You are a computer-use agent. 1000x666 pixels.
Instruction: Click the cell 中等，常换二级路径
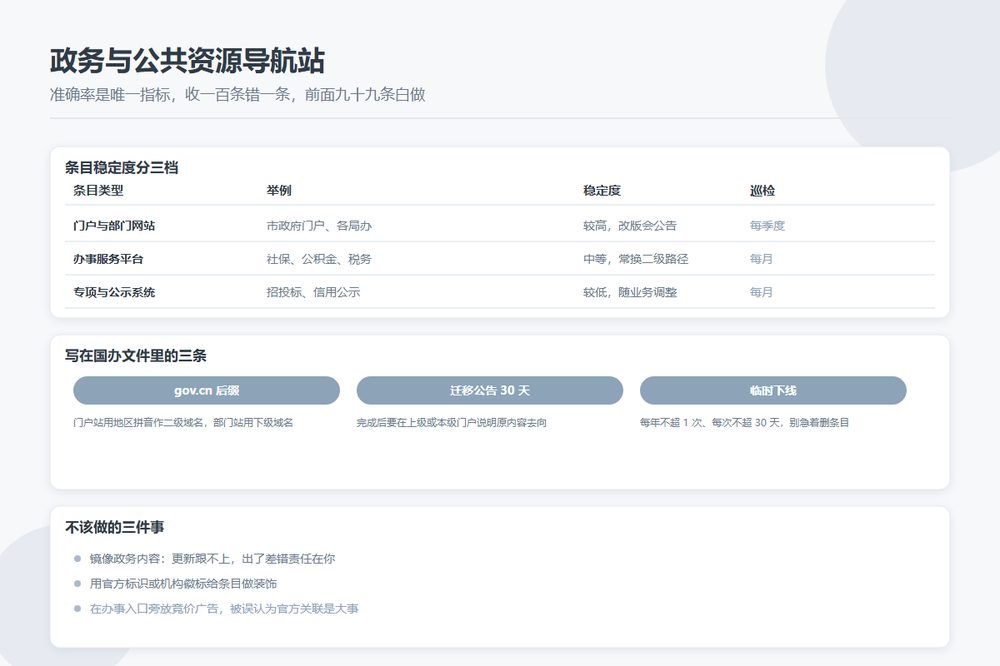(x=635, y=259)
